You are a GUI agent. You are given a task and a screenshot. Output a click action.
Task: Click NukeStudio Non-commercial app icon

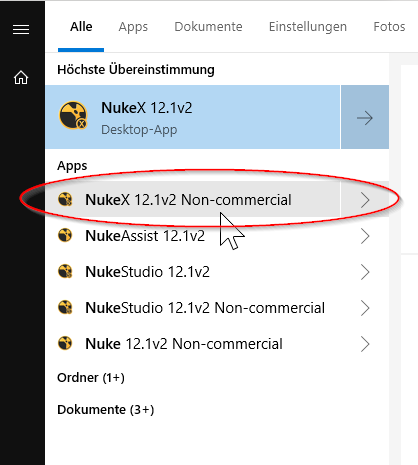[x=65, y=308]
